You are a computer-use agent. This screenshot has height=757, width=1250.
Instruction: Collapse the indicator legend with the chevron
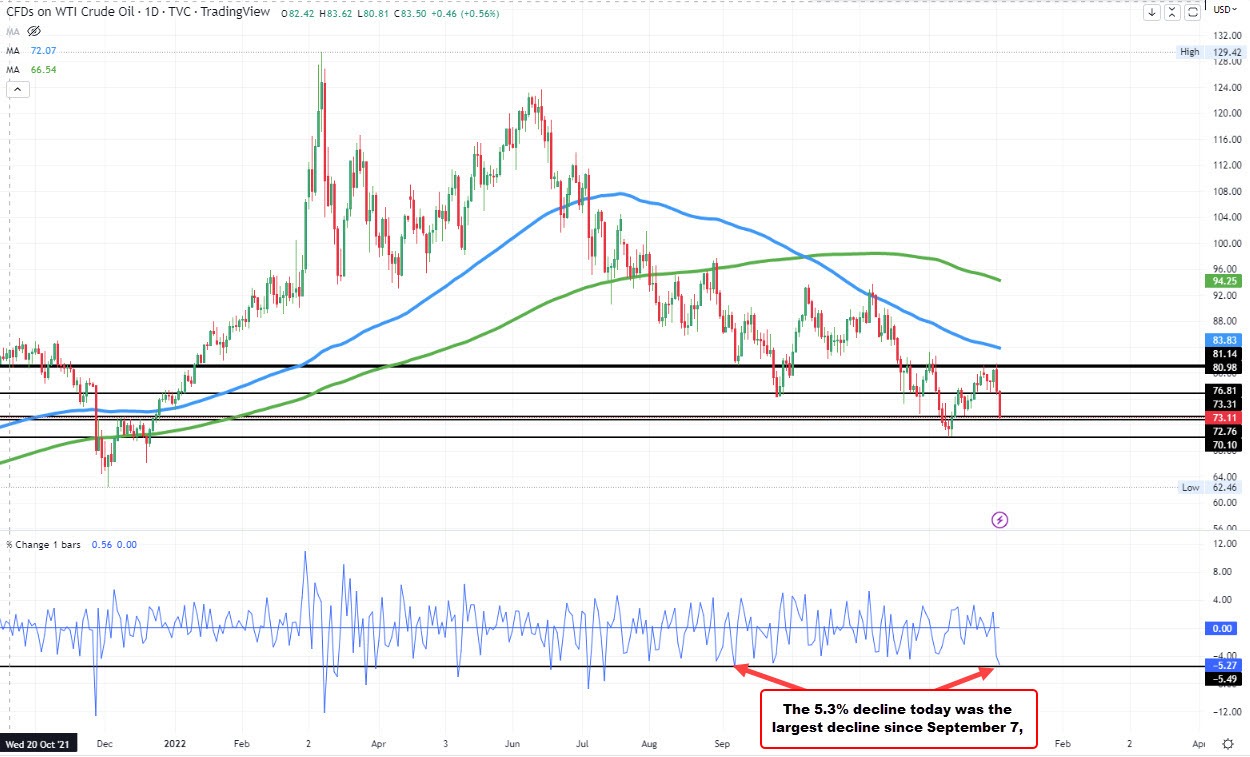click(17, 89)
